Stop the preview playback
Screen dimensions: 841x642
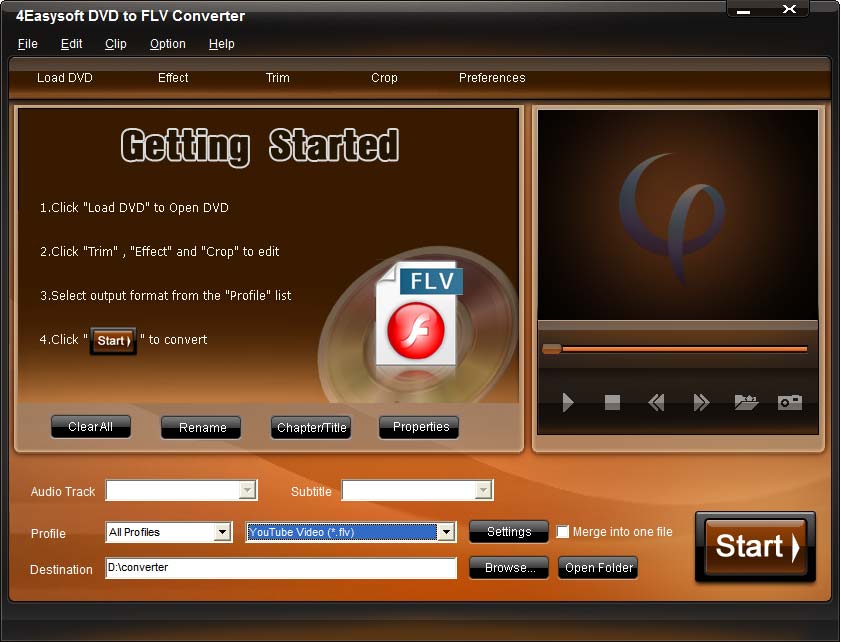pos(612,402)
